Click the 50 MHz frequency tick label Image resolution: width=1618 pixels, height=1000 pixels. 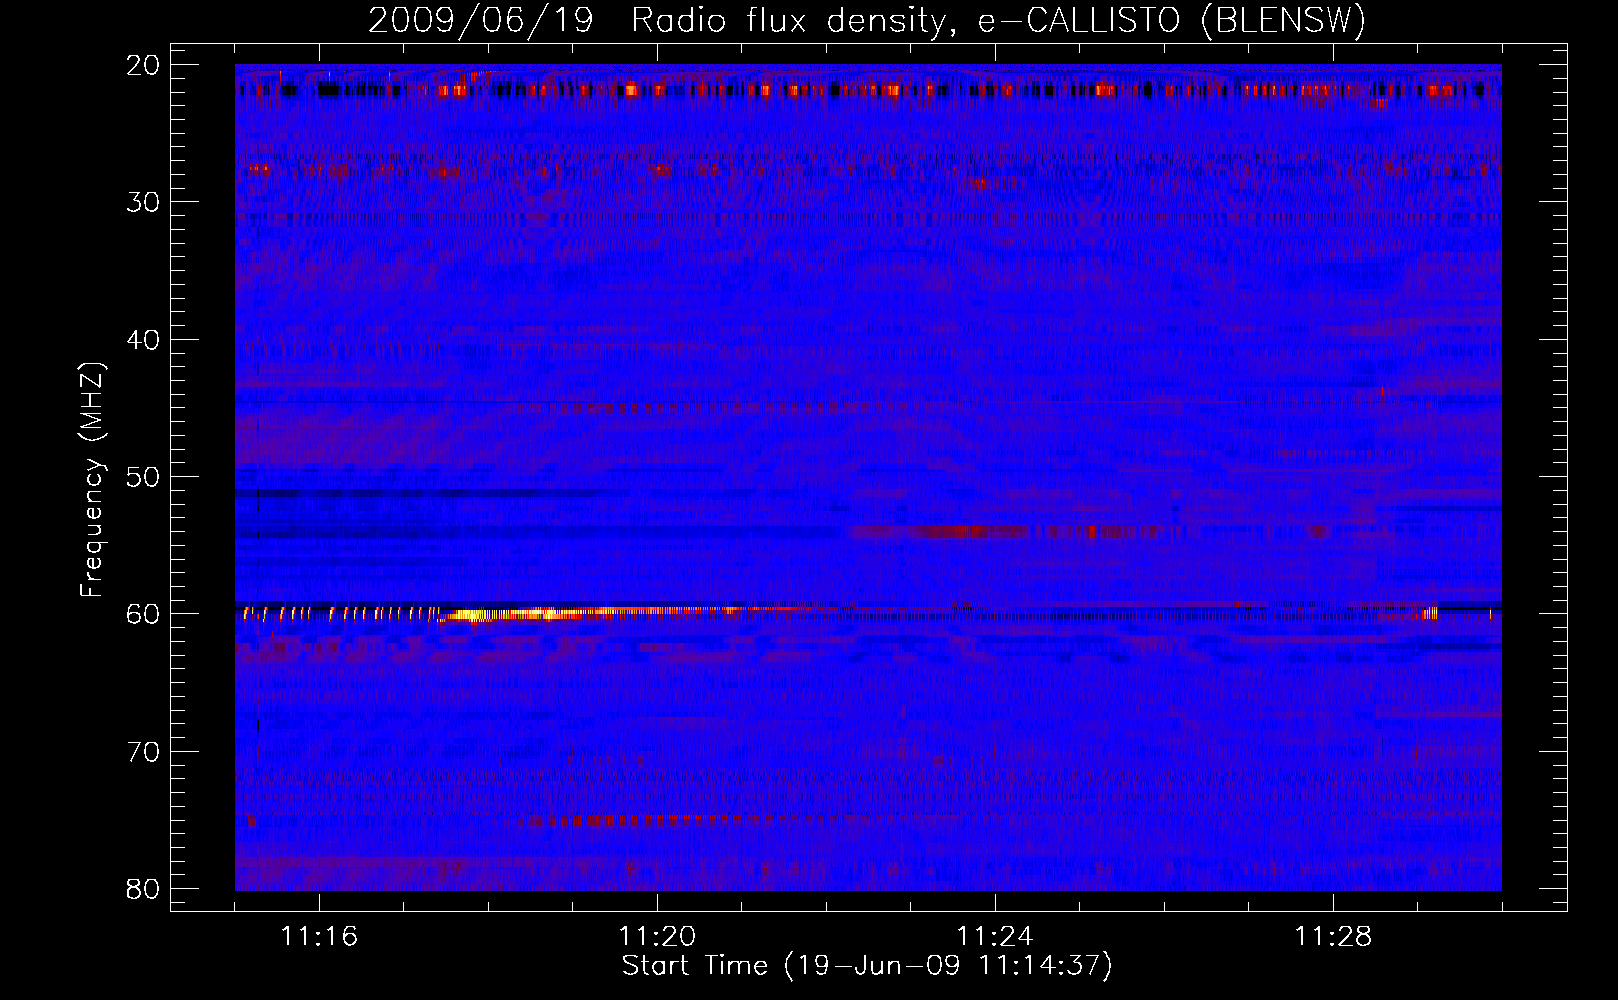[x=143, y=477]
